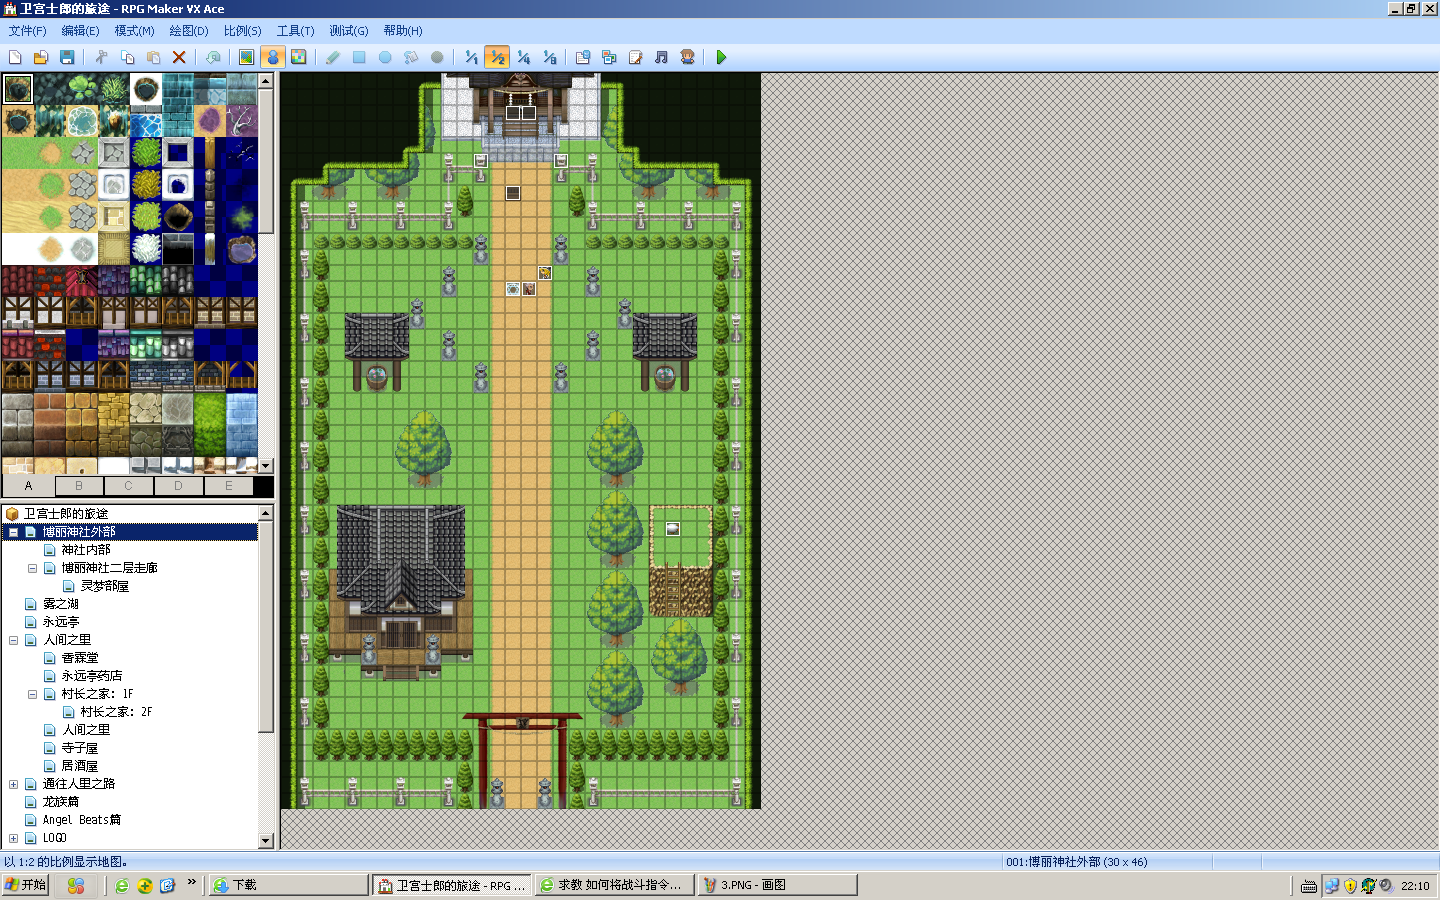The width and height of the screenshot is (1440, 900).
Task: Switch to Map editing mode
Action: pyautogui.click(x=246, y=57)
